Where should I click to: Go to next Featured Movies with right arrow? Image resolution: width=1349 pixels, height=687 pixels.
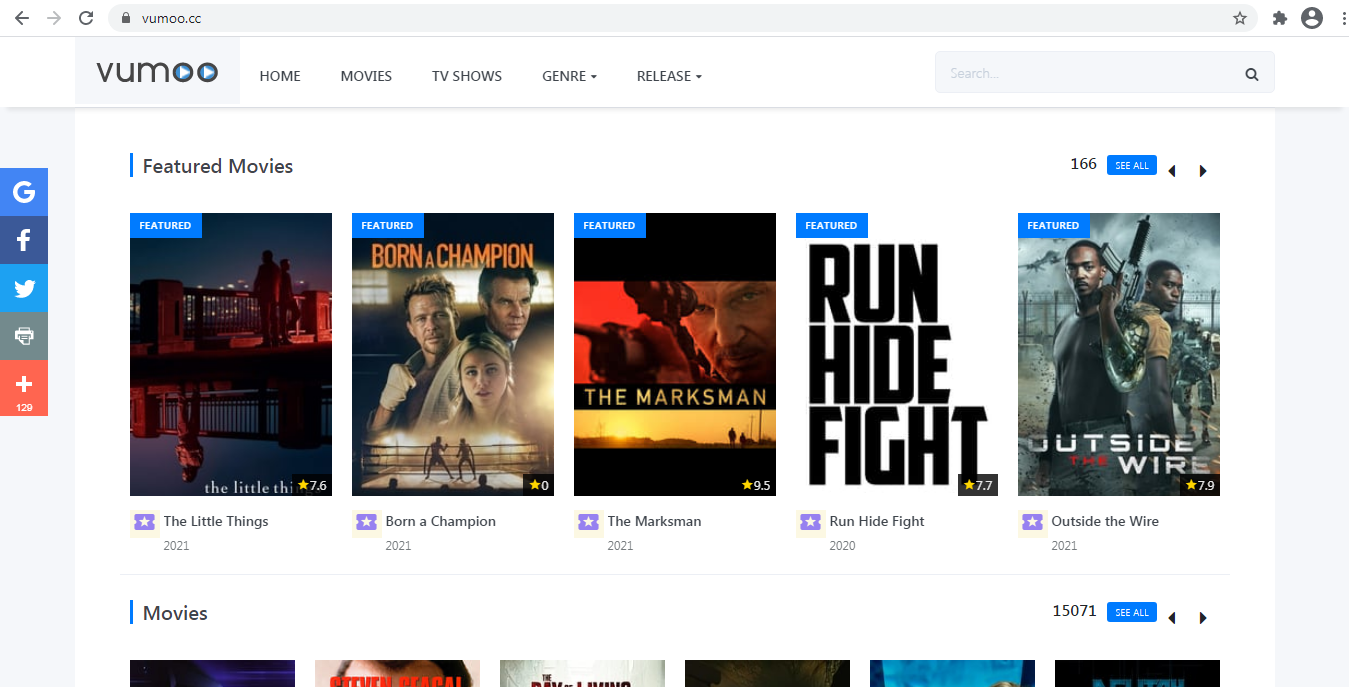(x=1203, y=171)
